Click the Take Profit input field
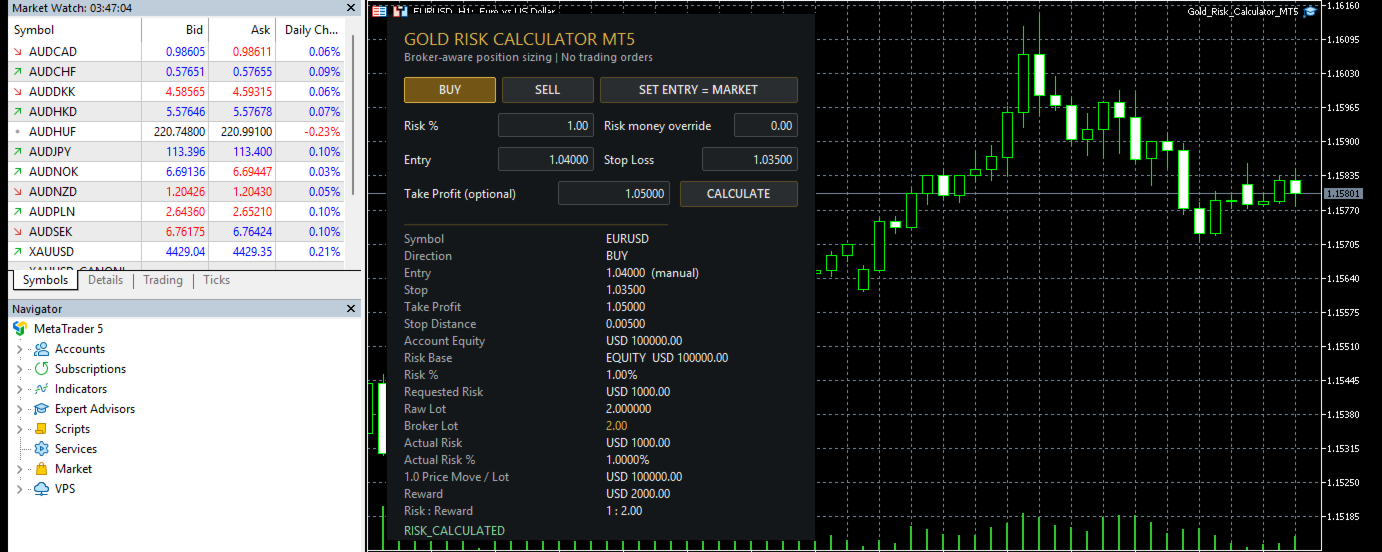Image resolution: width=1382 pixels, height=552 pixels. pyautogui.click(x=614, y=194)
